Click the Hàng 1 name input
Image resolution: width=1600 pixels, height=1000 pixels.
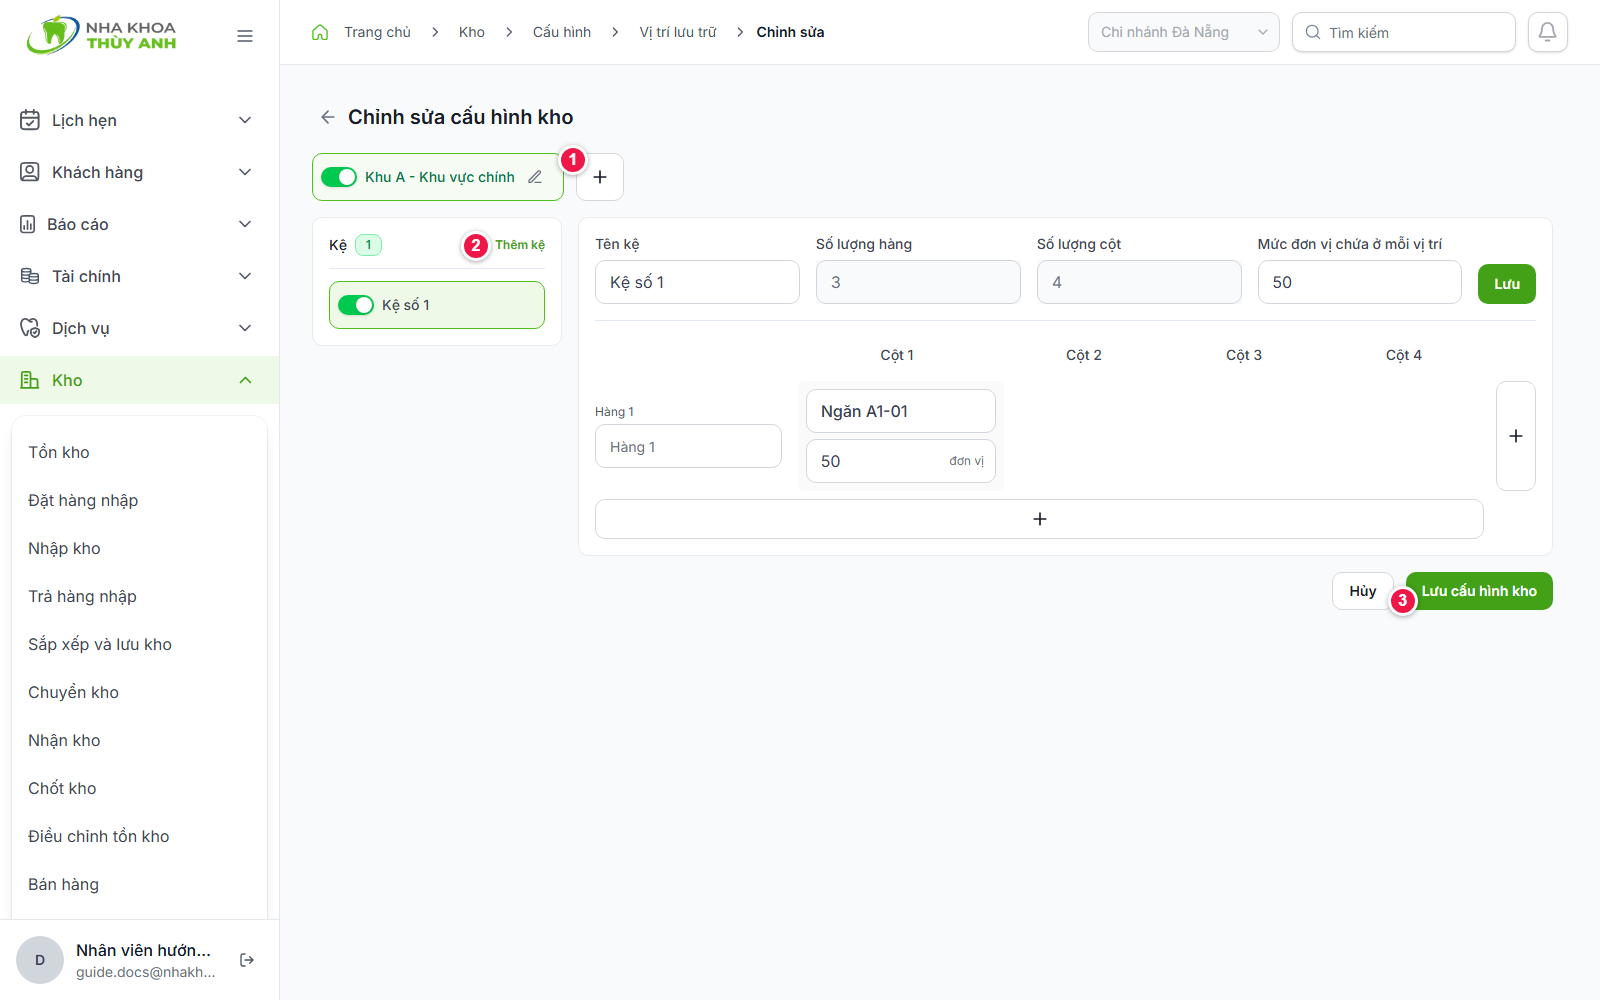click(688, 446)
